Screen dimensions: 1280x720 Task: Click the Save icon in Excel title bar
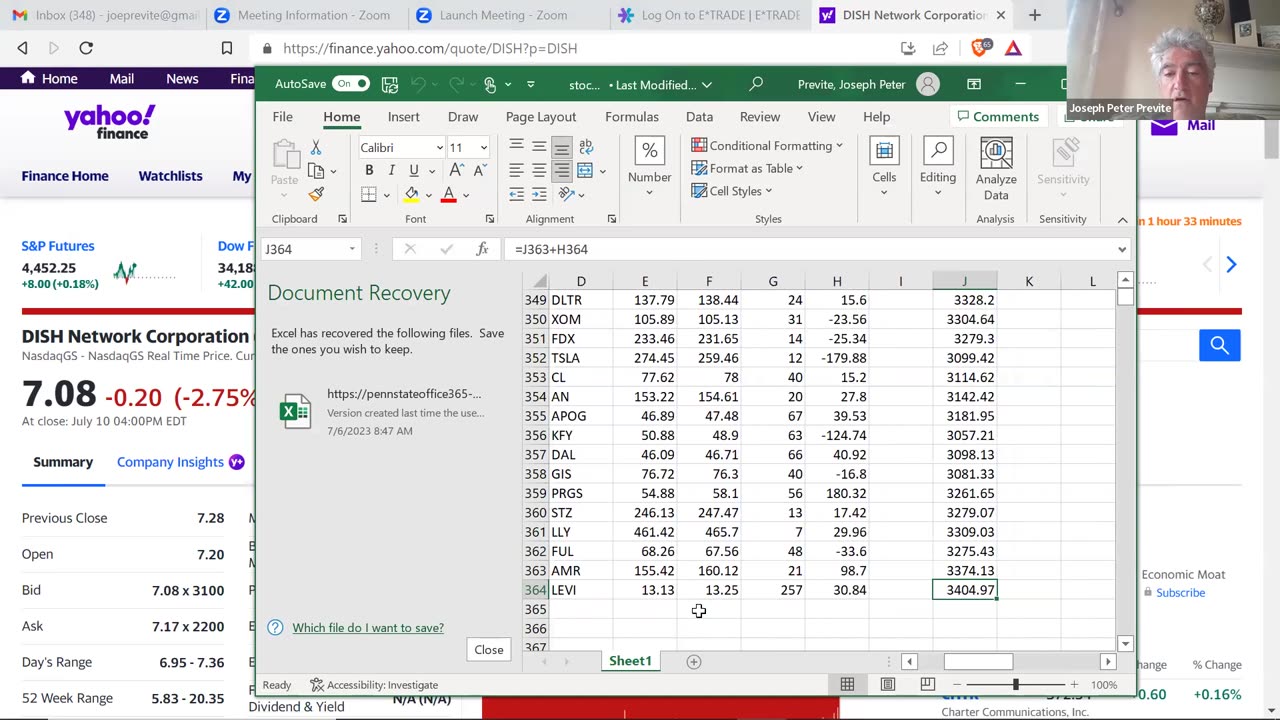coord(390,85)
